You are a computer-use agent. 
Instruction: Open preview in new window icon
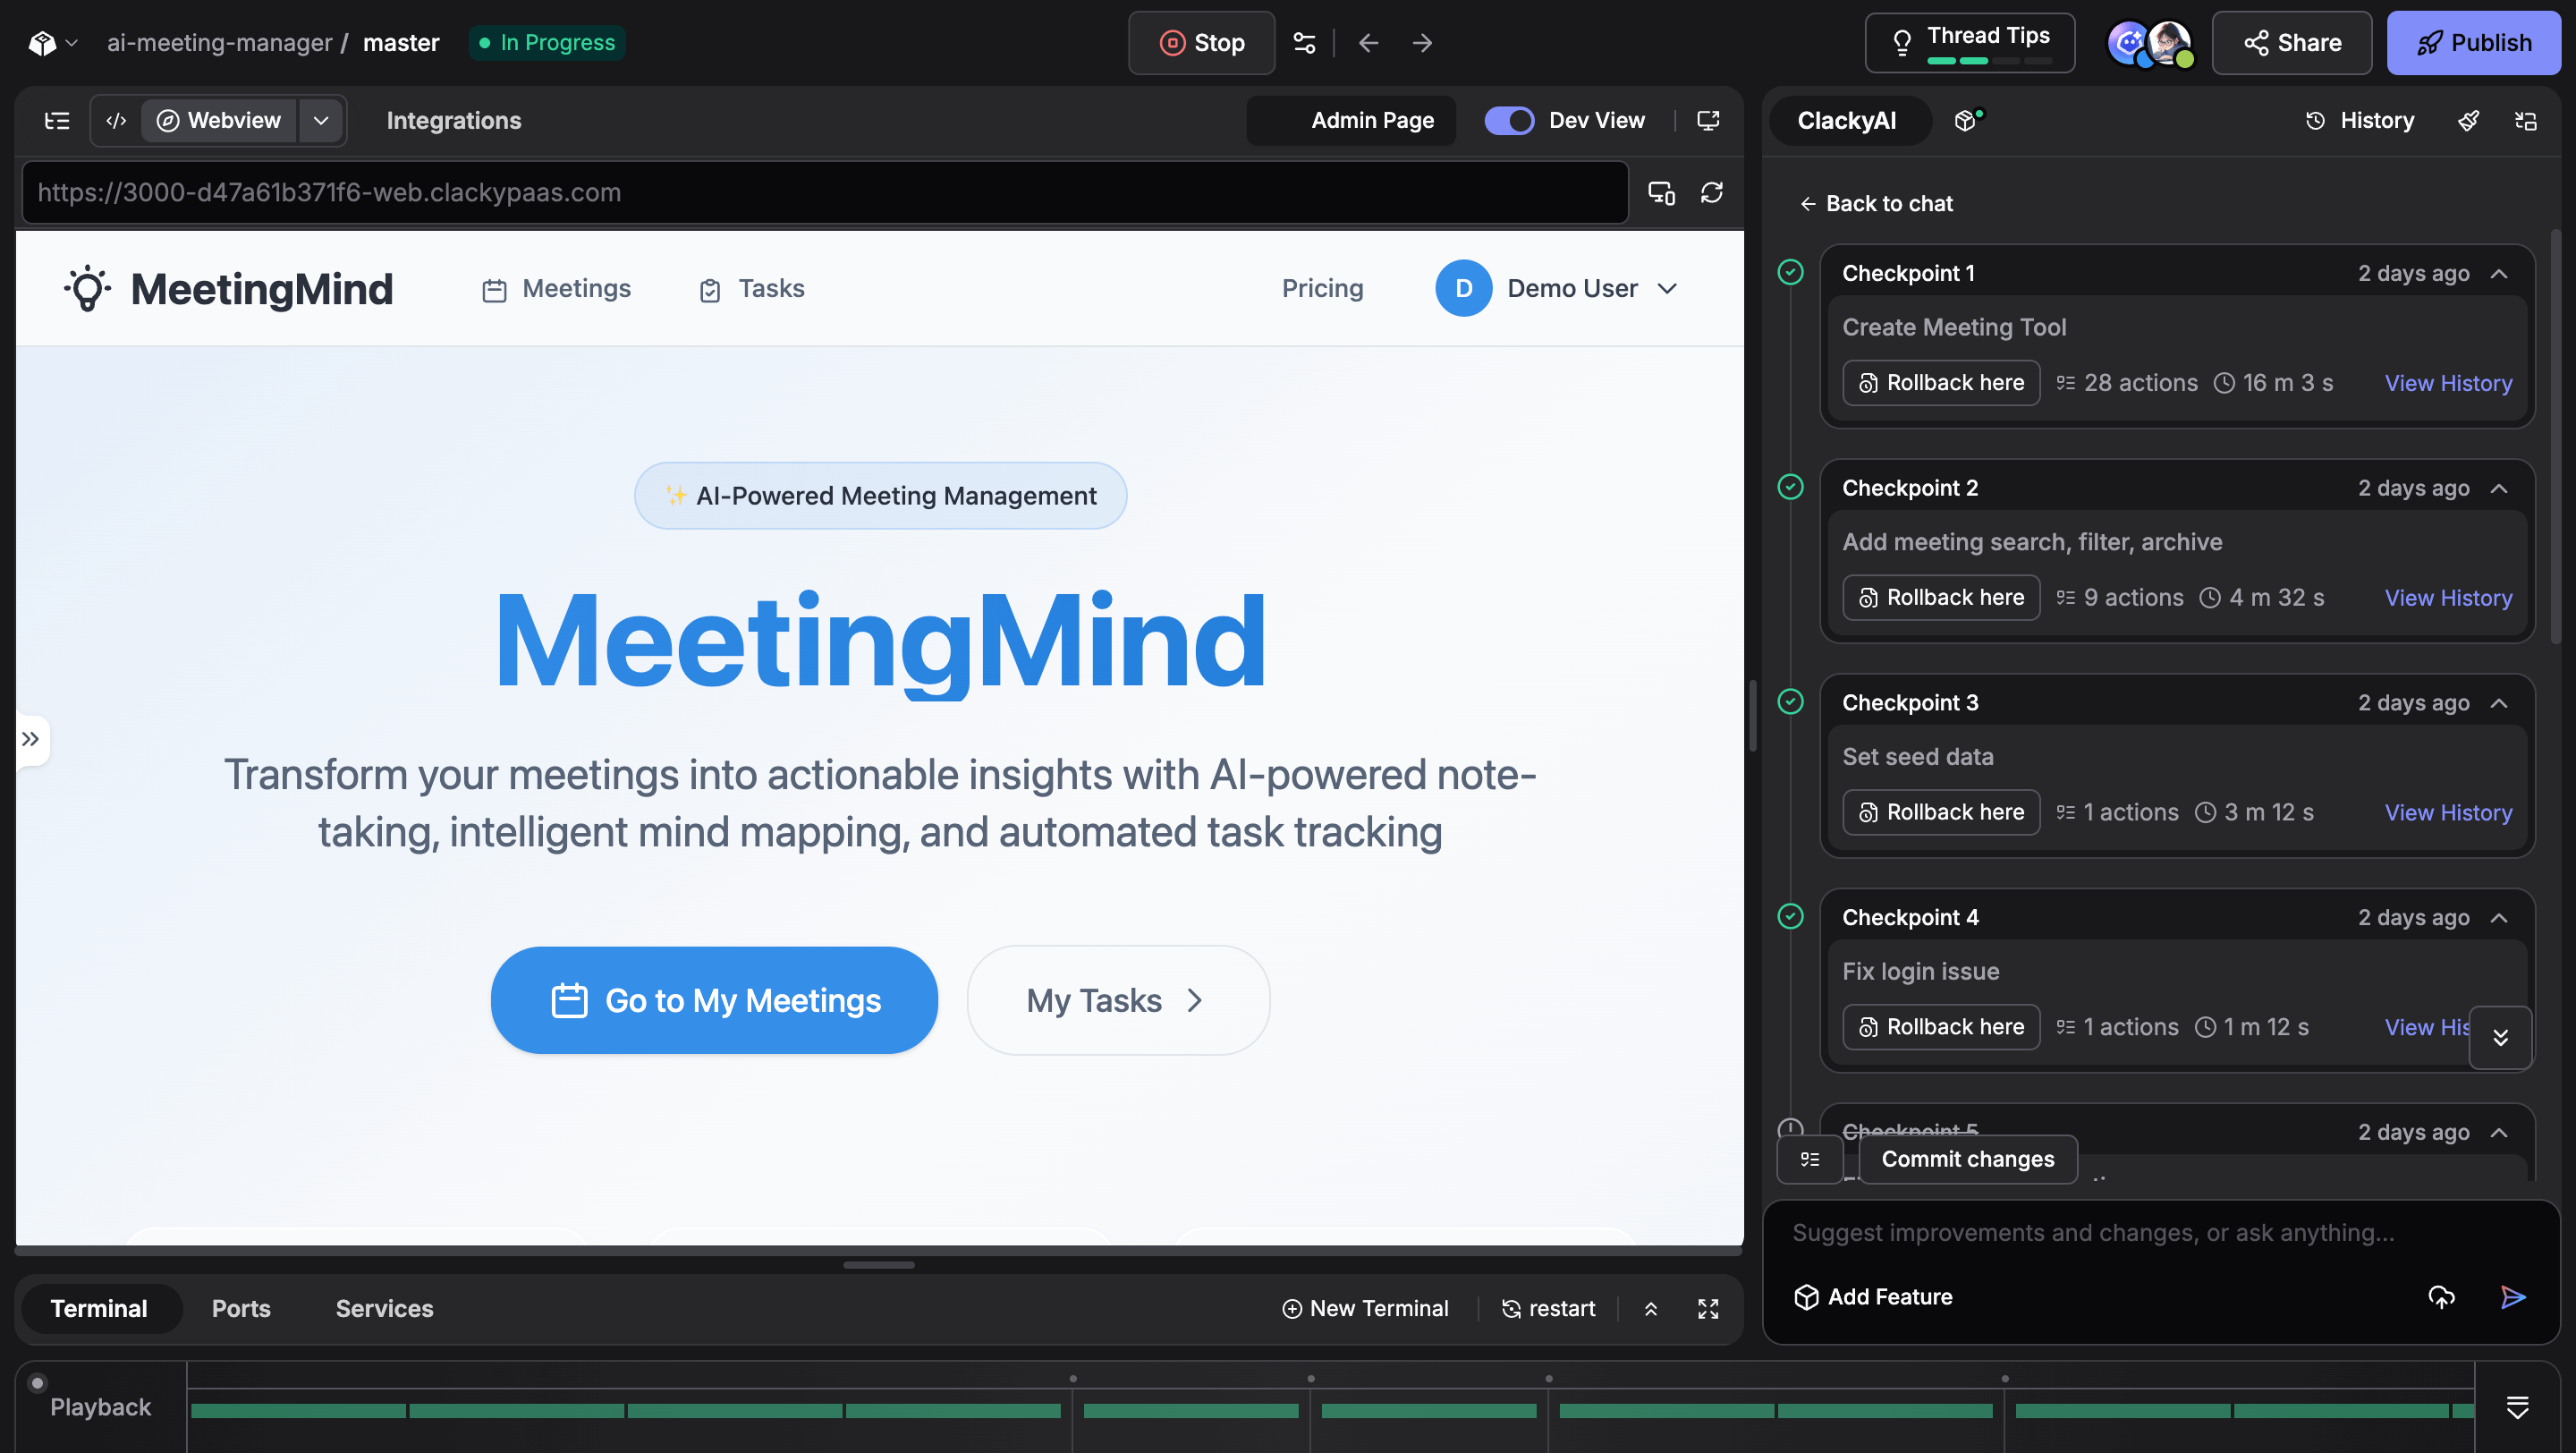click(1708, 120)
